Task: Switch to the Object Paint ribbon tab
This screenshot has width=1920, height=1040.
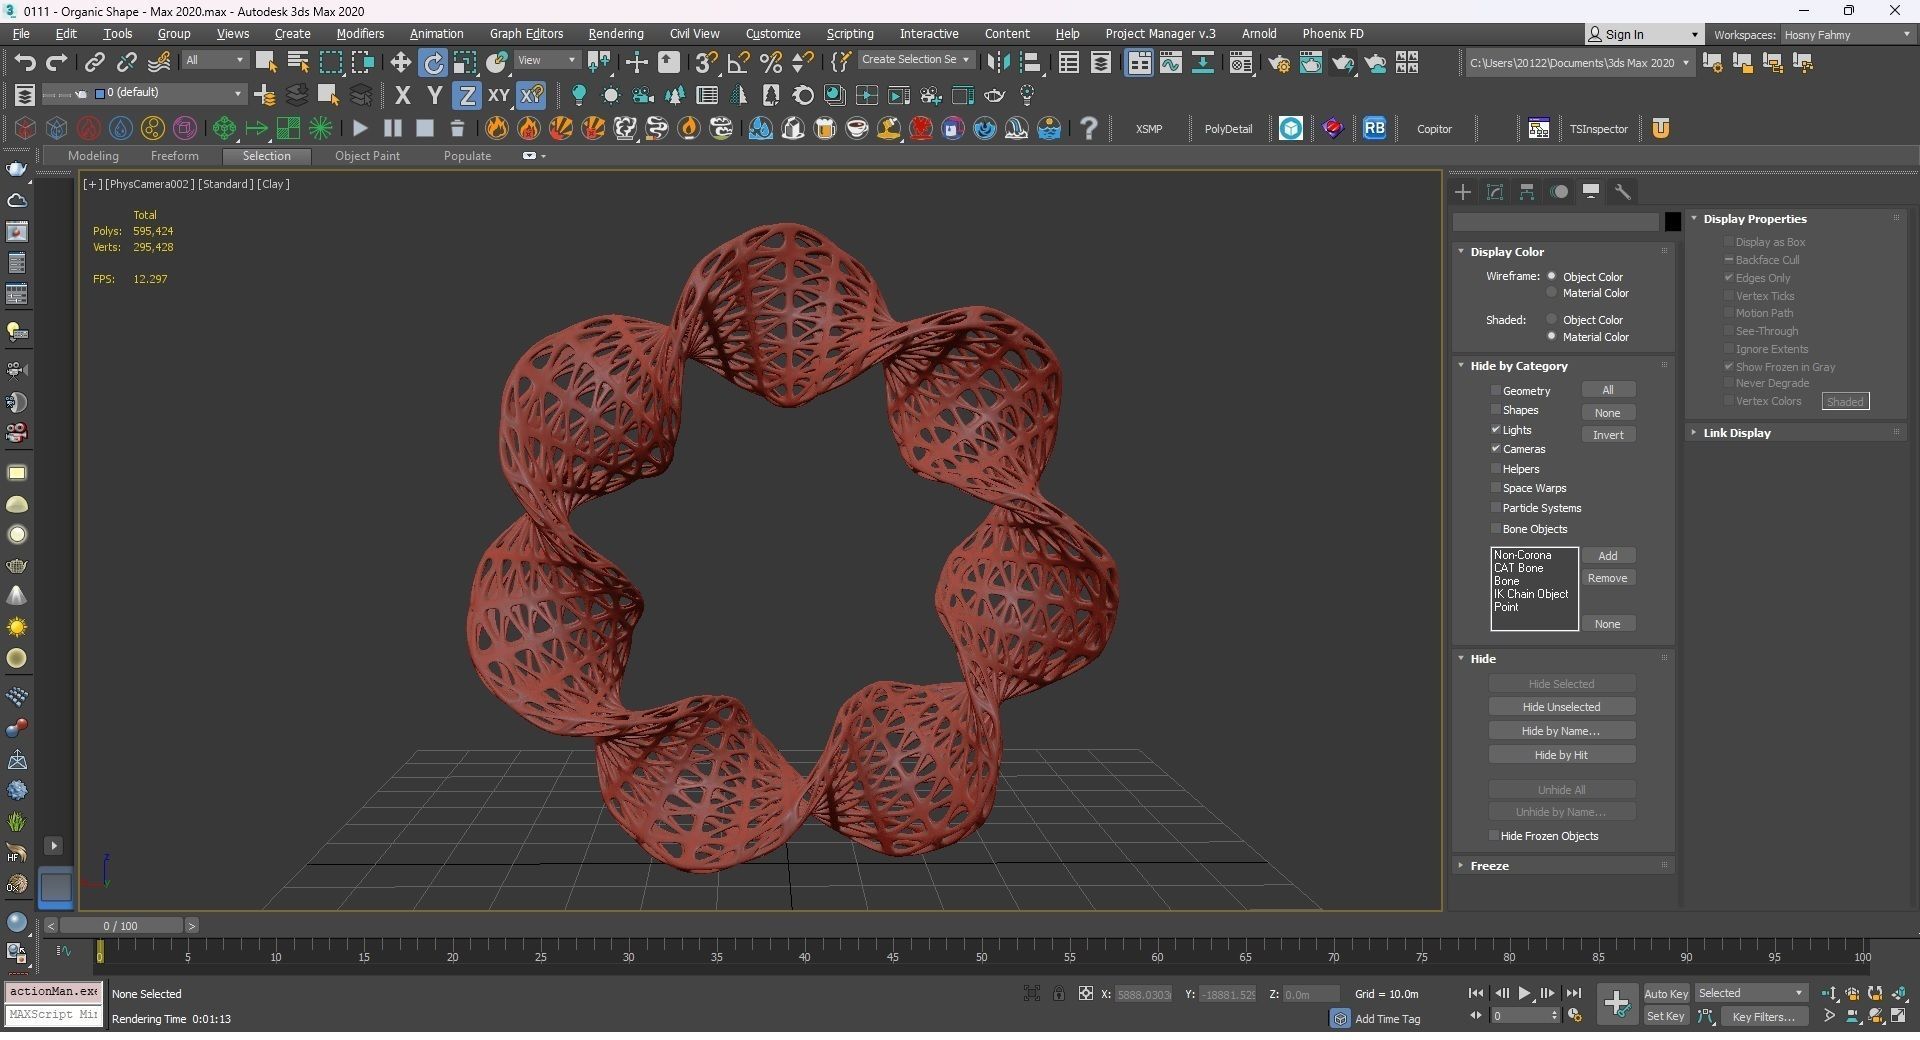Action: tap(367, 156)
